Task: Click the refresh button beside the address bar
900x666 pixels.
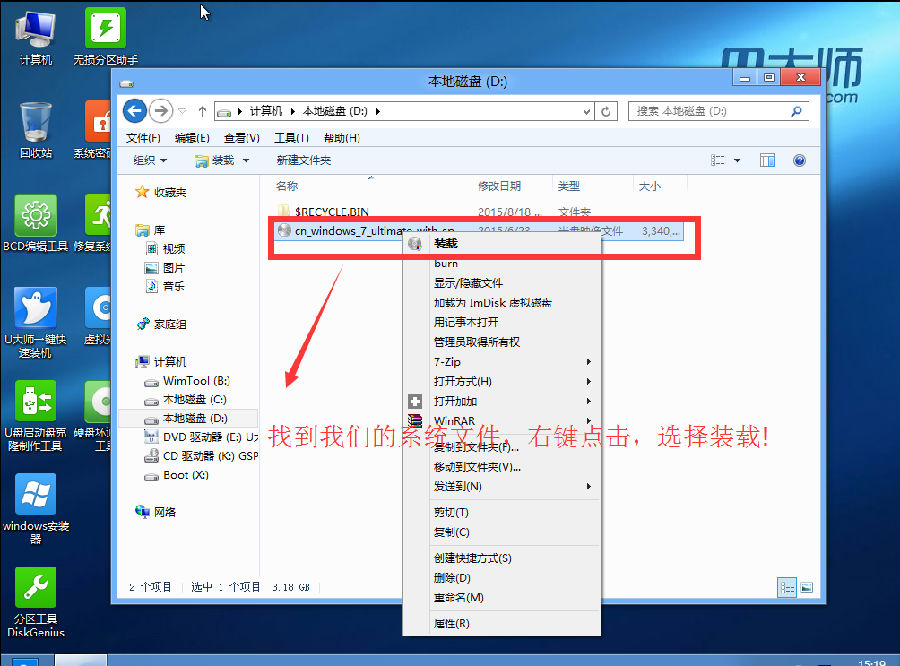Action: pos(607,111)
